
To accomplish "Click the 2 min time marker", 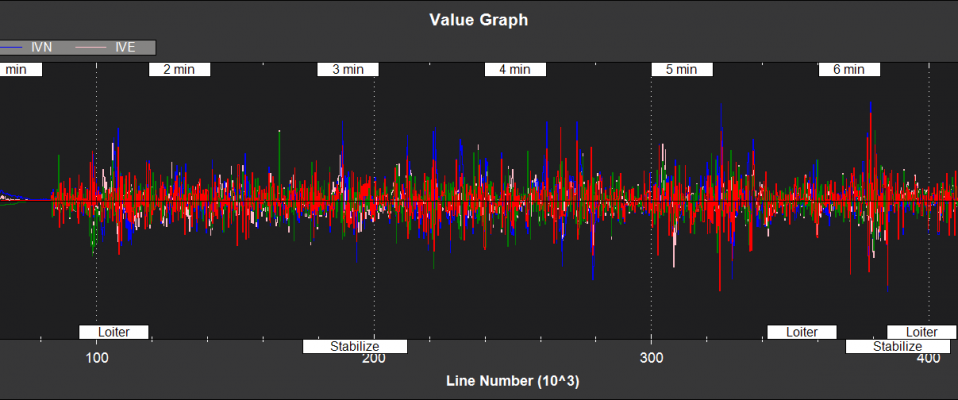I will [179, 70].
